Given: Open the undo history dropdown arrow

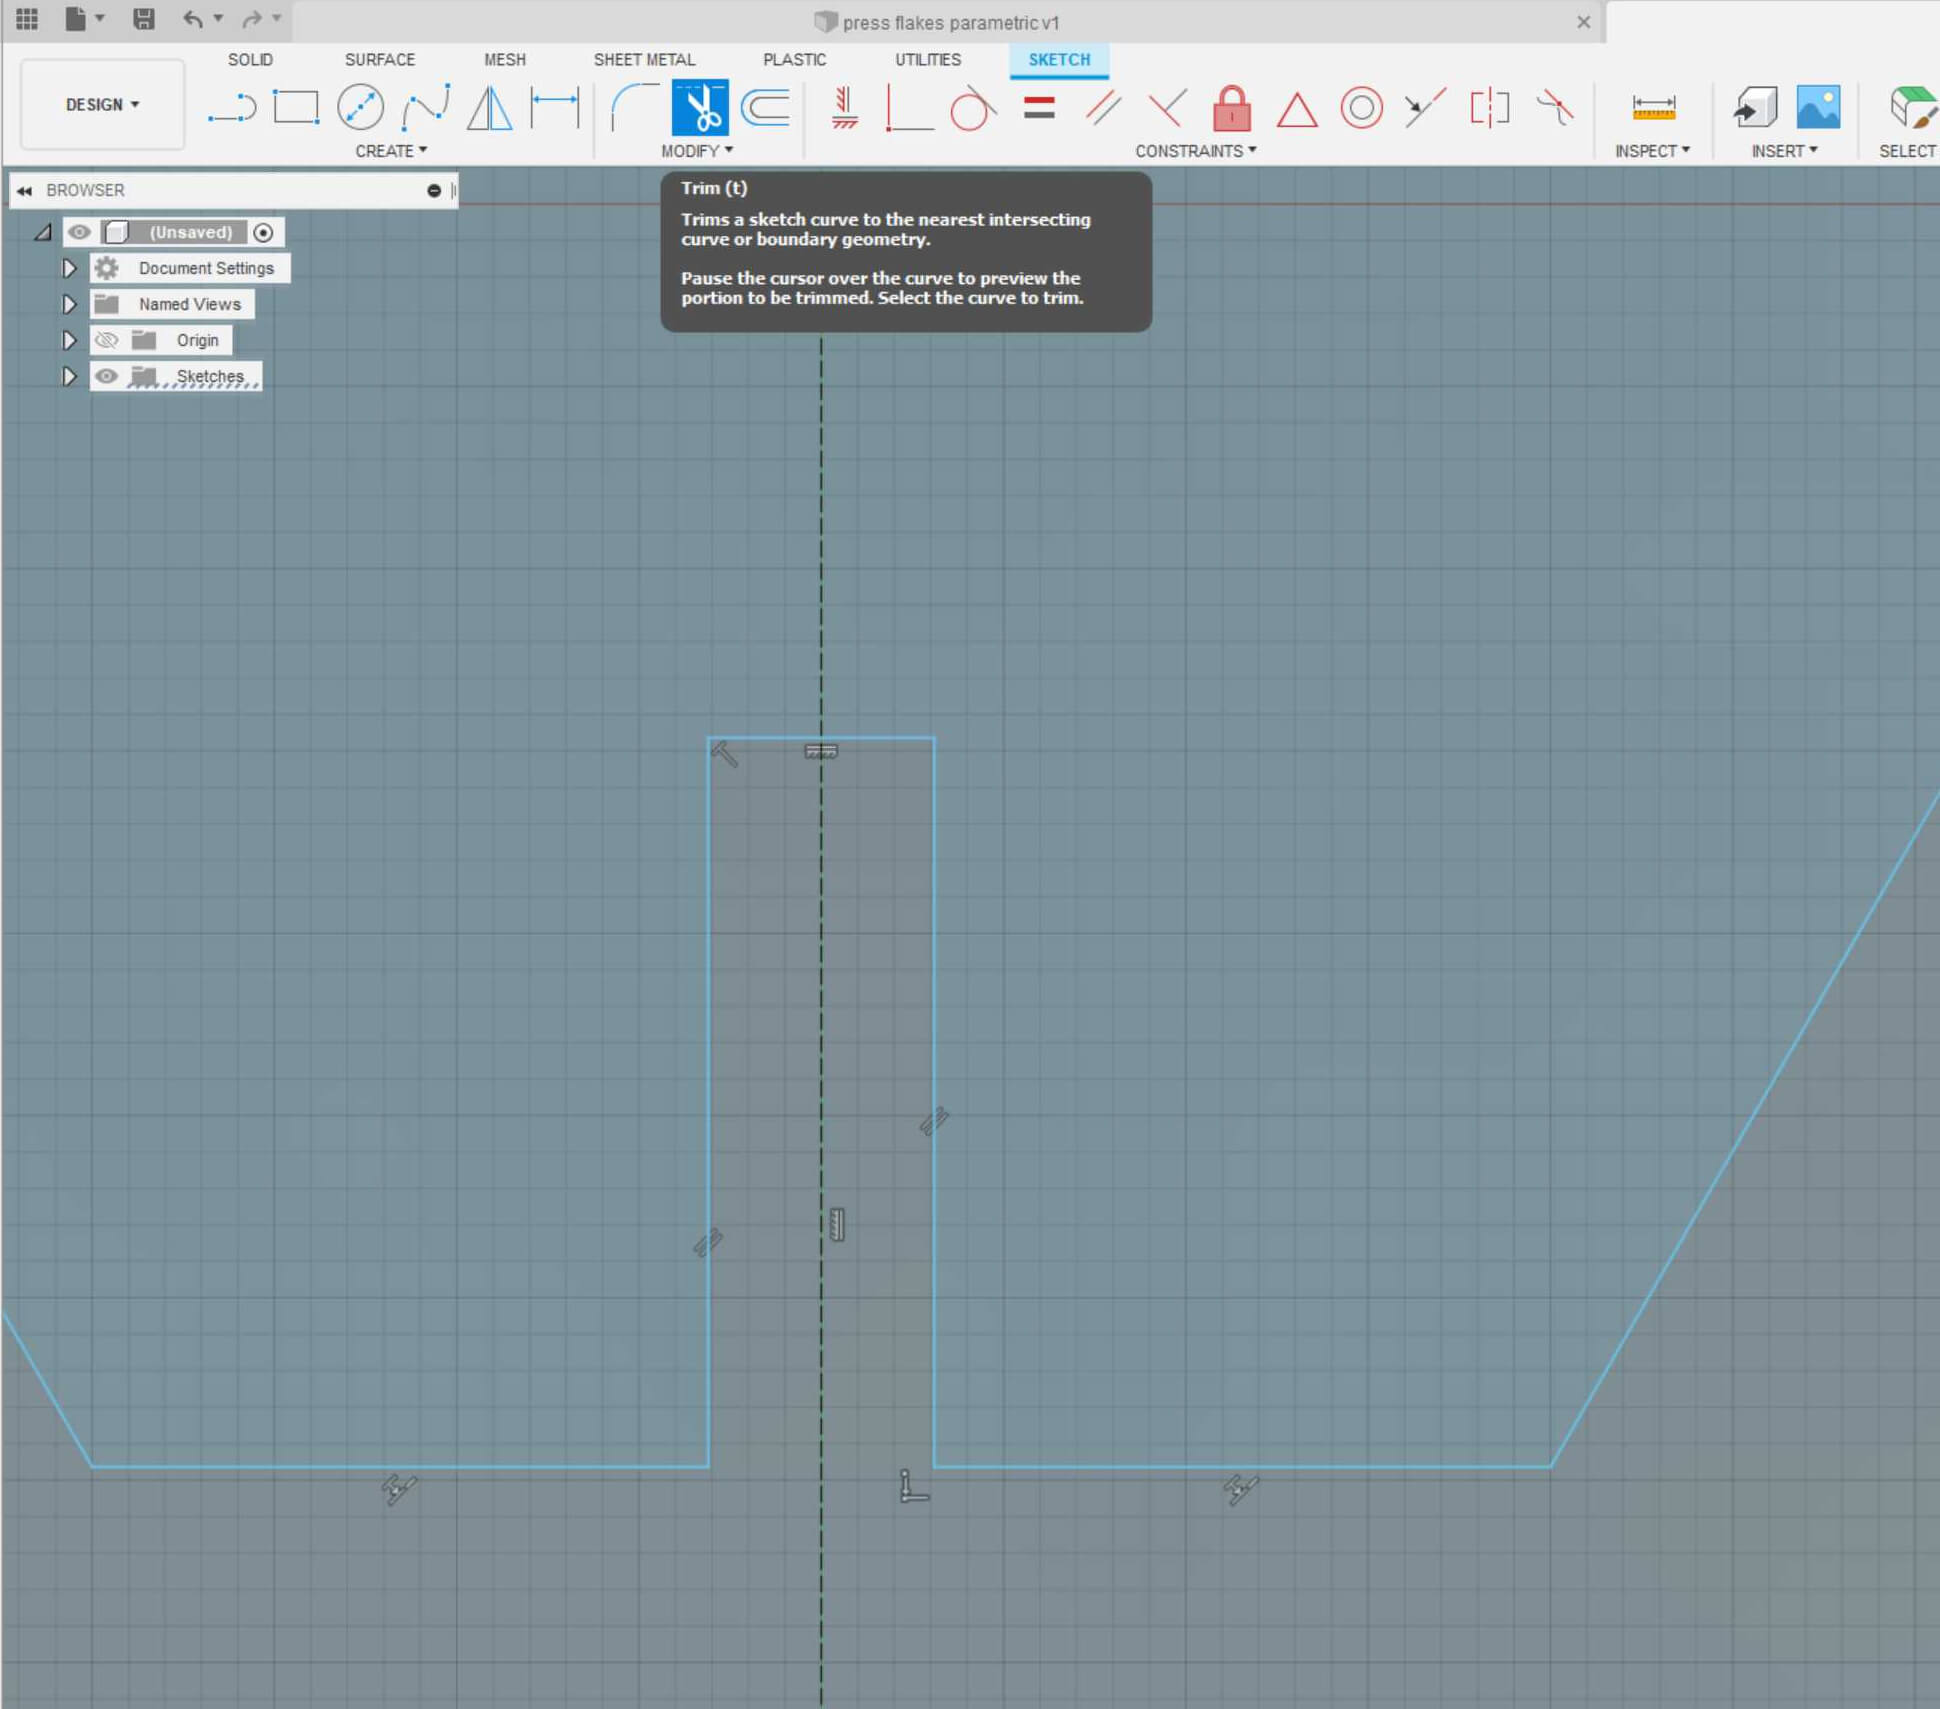Looking at the screenshot, I should 218,18.
